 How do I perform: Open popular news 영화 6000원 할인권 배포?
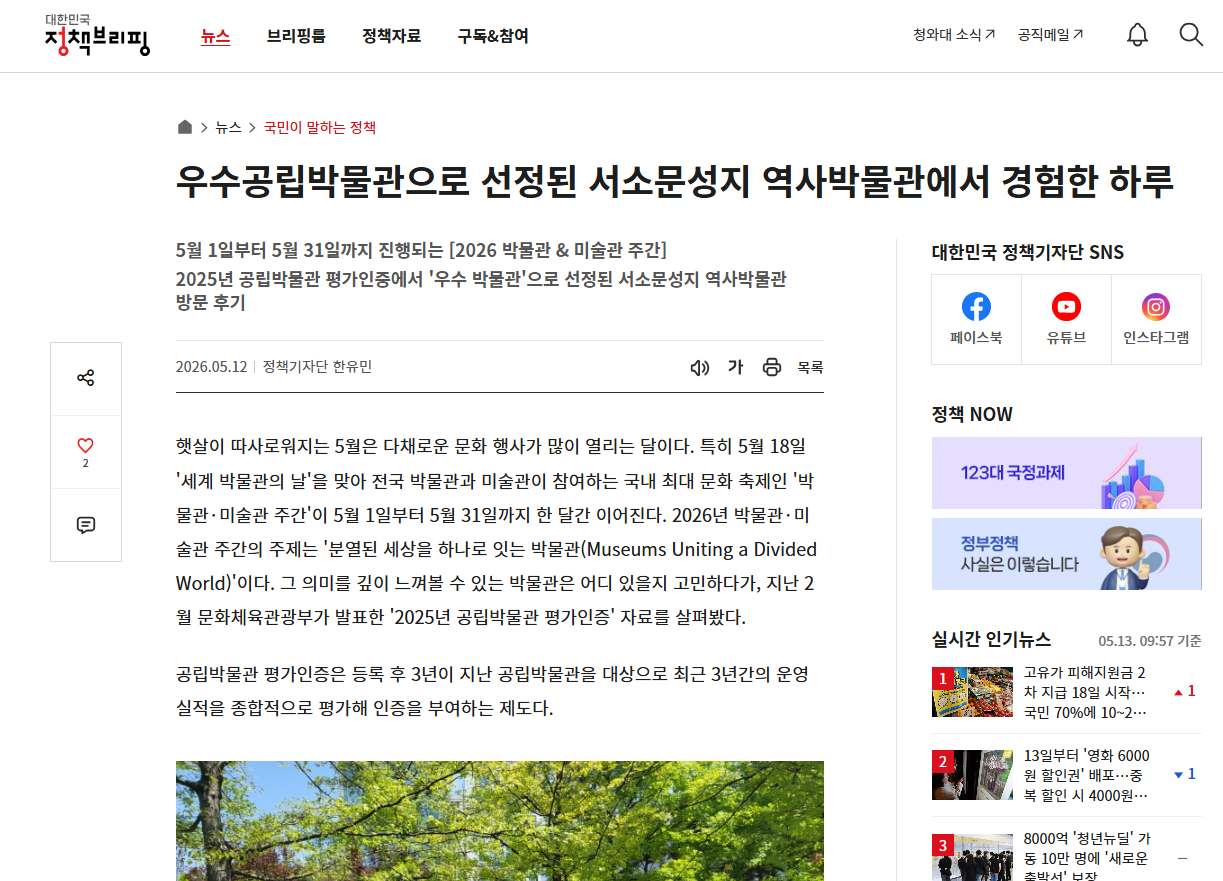[1087, 775]
